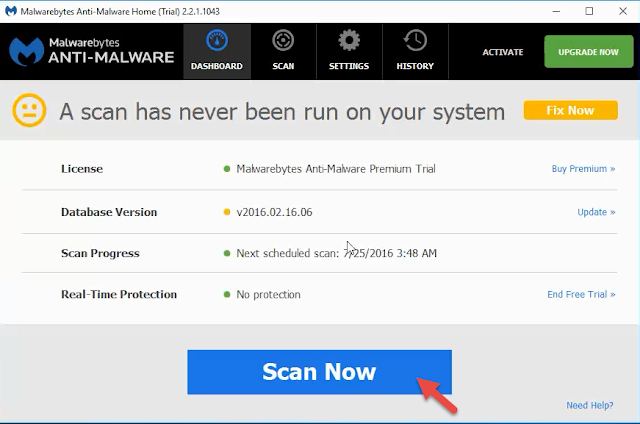Click the History clock icon
The image size is (640, 424).
[415, 40]
